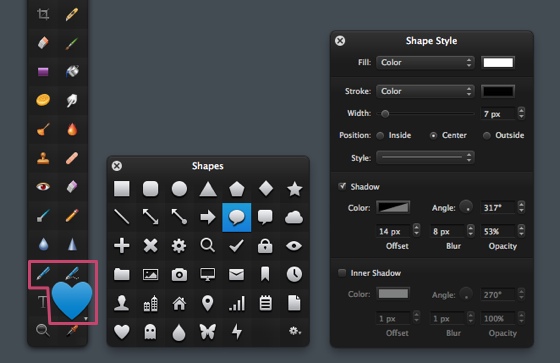Choose the Clone Stamp tool
The image size is (560, 363).
coord(43,158)
